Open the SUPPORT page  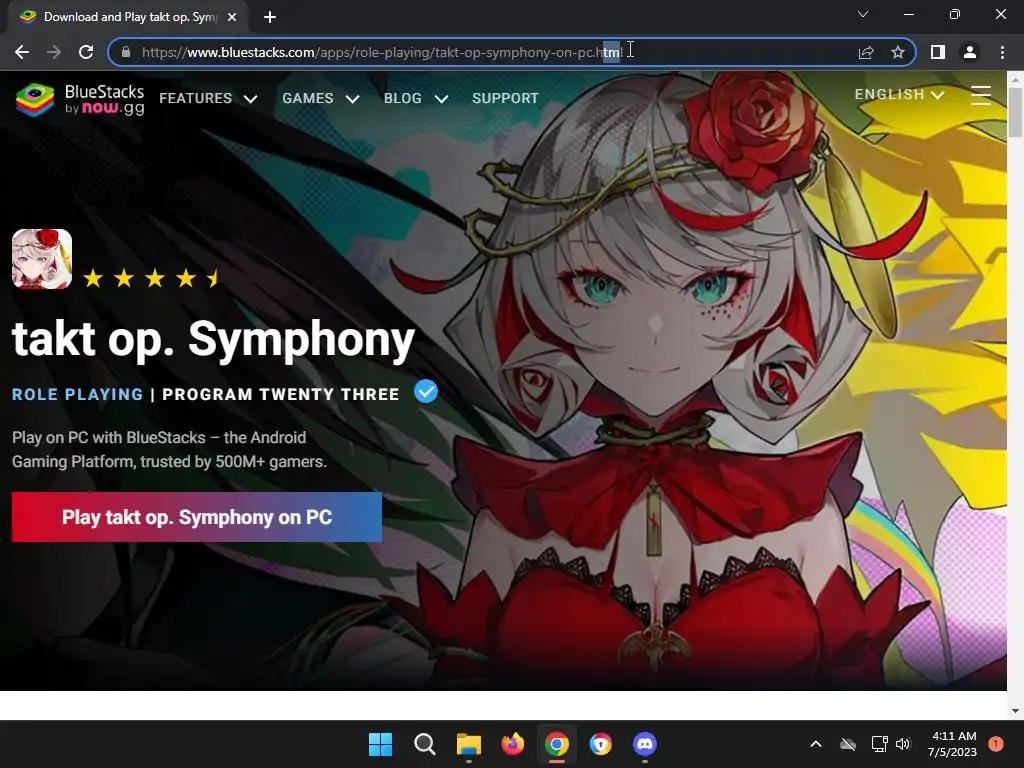(x=505, y=98)
